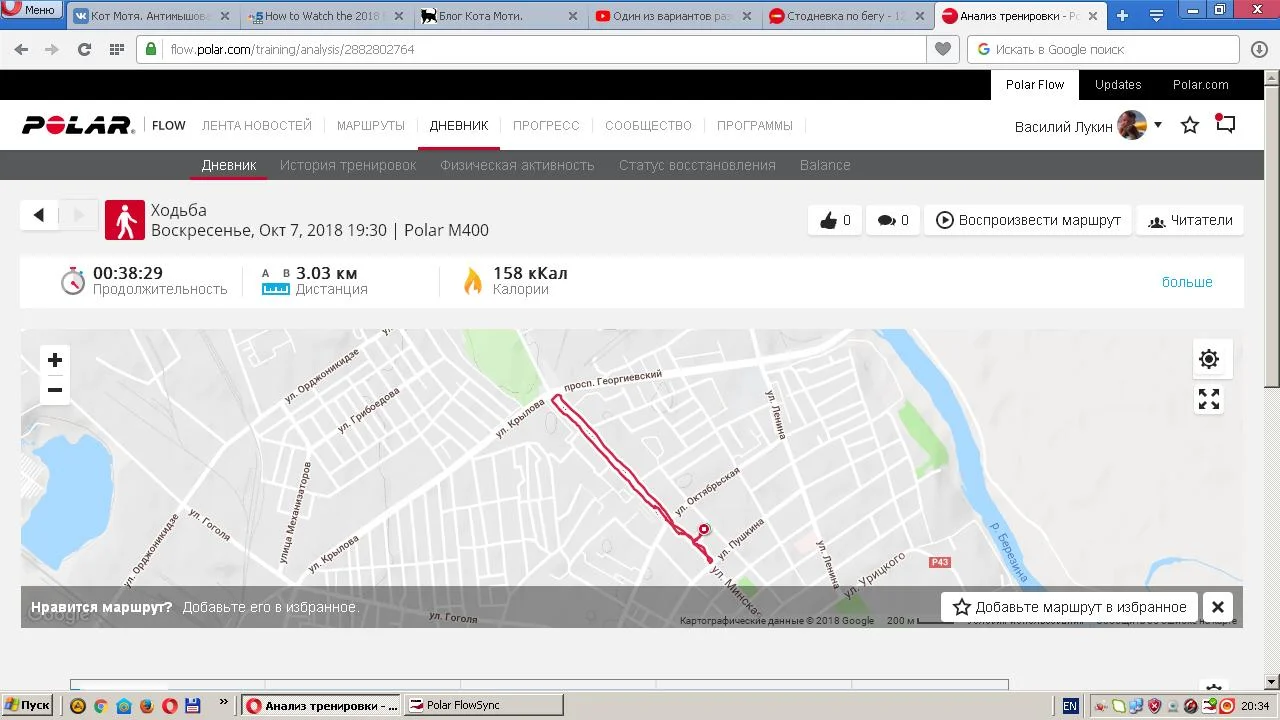The image size is (1280, 720).
Task: Open the Opera Меню button
Action: pos(31,10)
